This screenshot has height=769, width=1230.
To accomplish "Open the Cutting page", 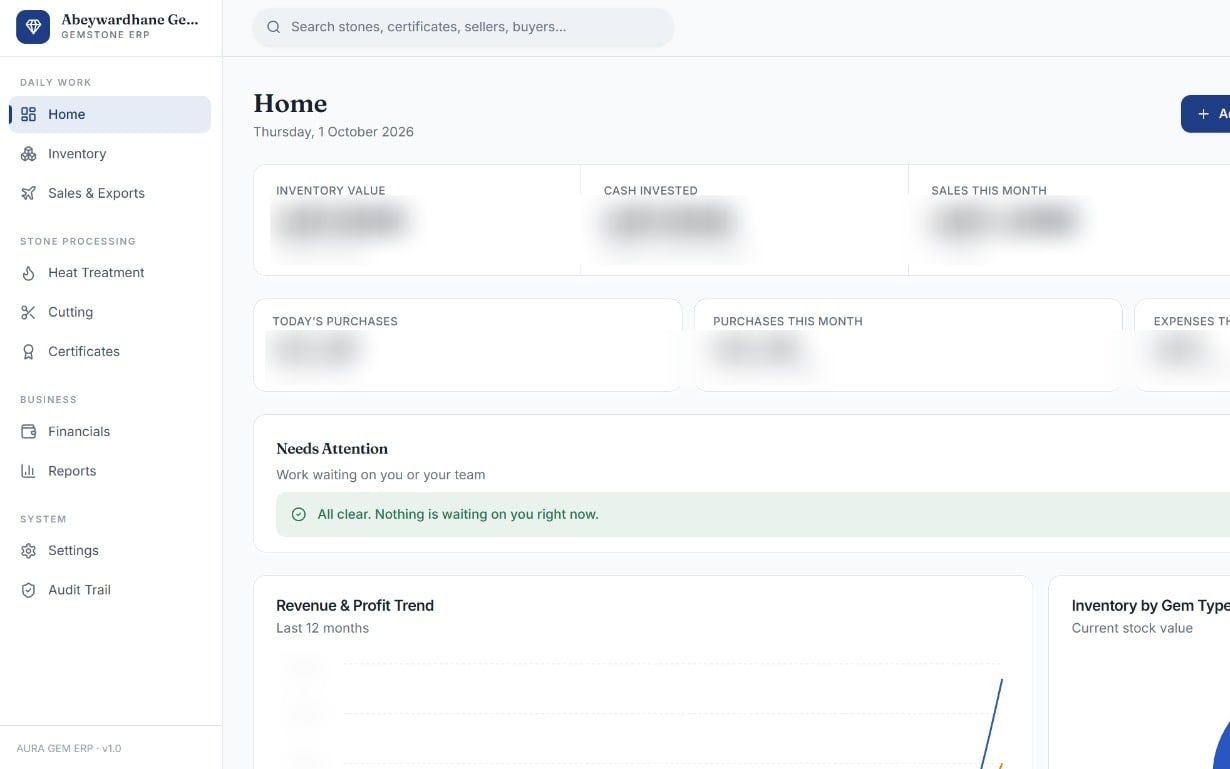I will point(110,312).
